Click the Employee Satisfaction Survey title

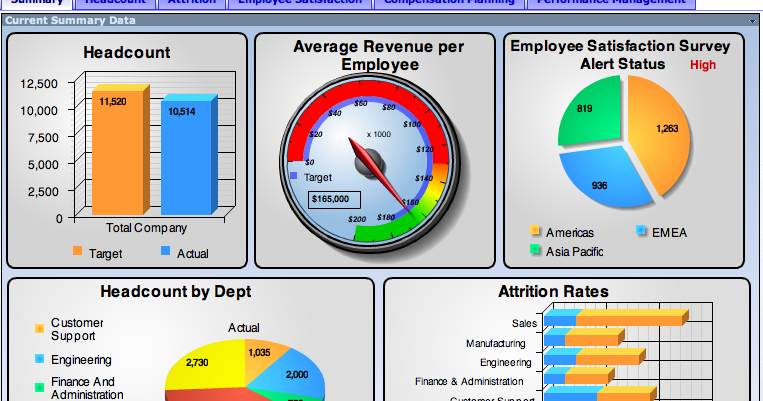(x=620, y=55)
